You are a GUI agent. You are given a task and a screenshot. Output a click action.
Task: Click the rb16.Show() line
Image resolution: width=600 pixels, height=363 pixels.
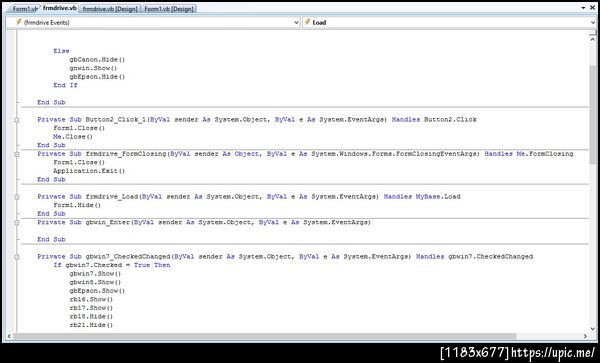pos(91,300)
